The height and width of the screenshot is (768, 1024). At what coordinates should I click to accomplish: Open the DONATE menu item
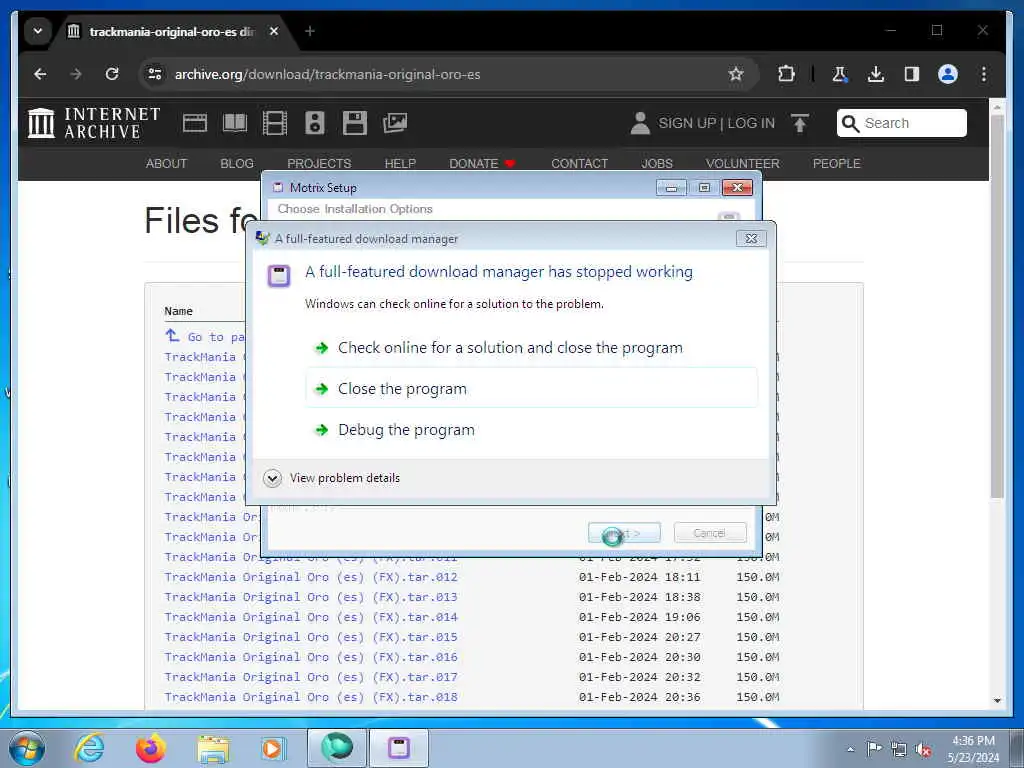[x=482, y=163]
